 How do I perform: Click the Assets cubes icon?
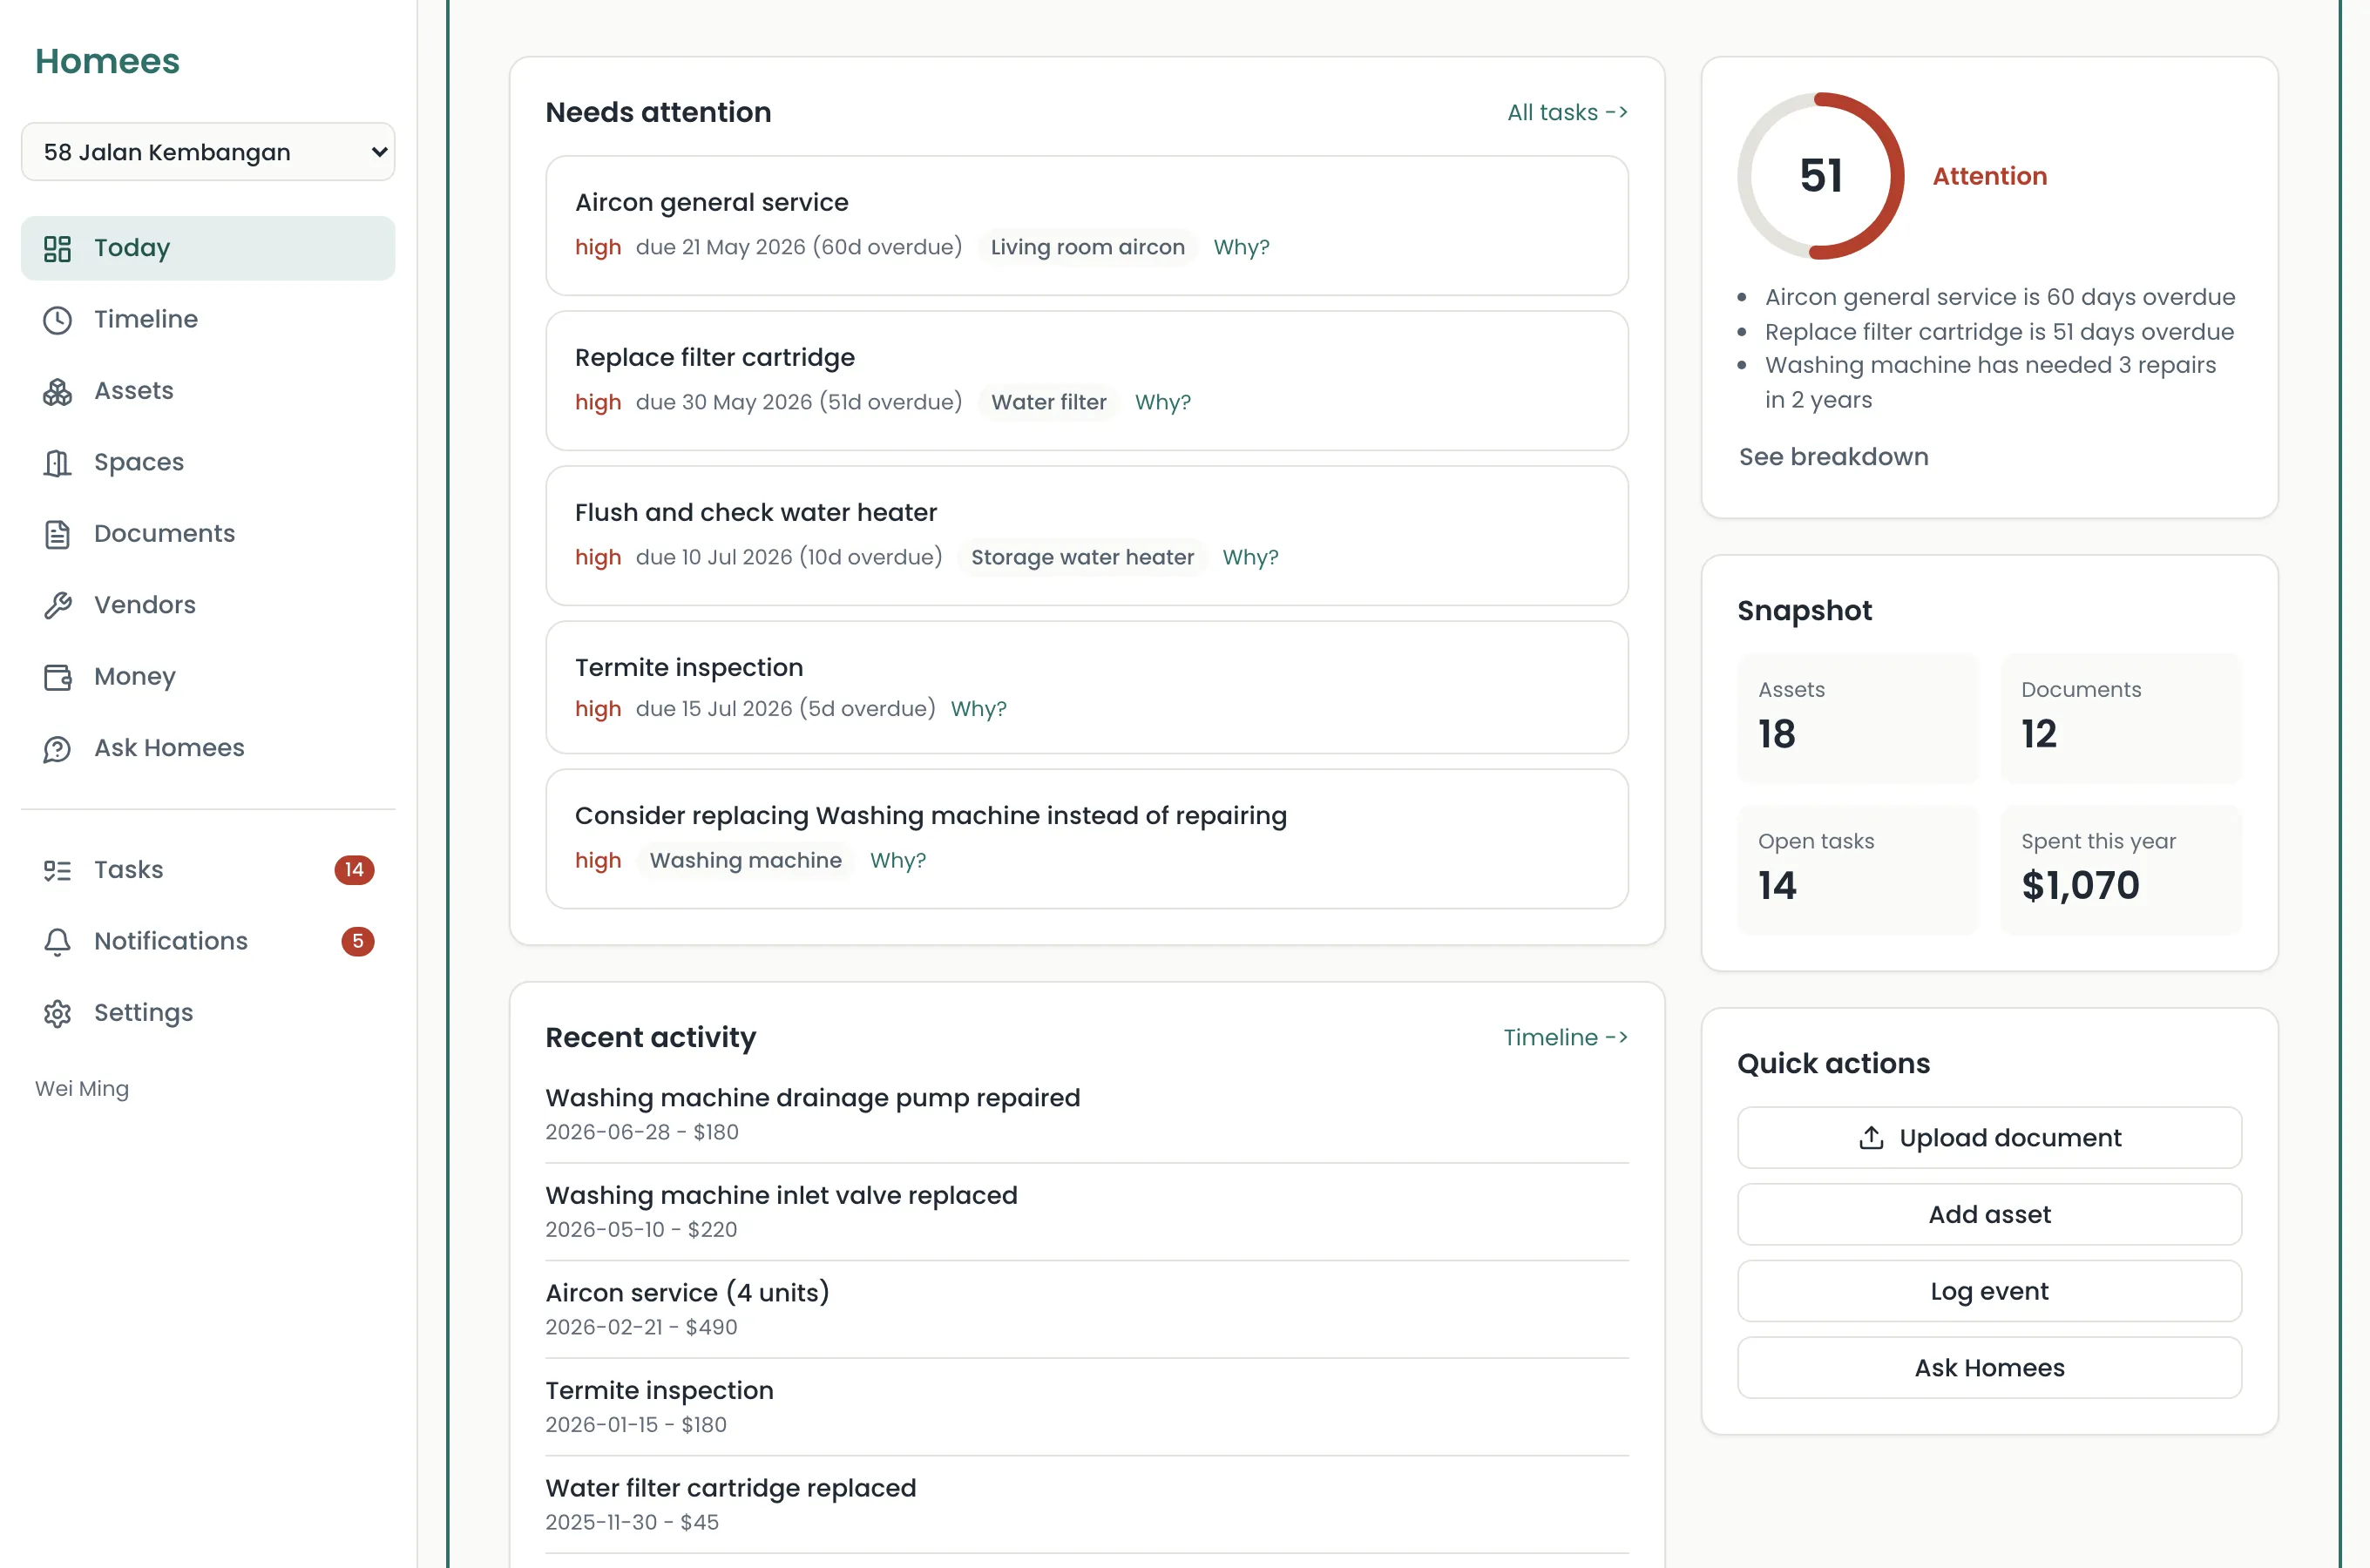[x=57, y=391]
